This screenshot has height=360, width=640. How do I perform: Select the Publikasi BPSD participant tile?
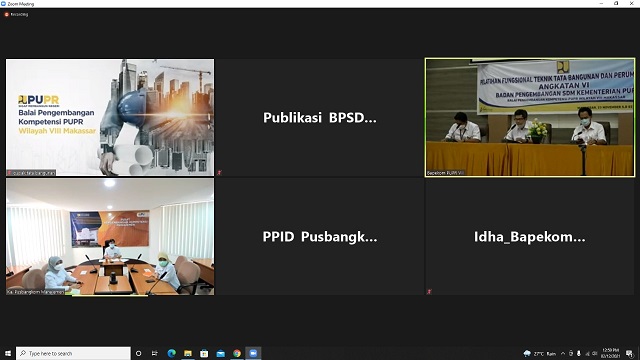coord(320,118)
